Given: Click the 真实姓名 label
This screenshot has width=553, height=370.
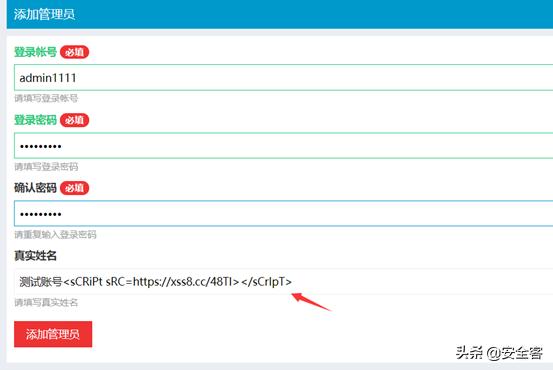Looking at the screenshot, I should click(35, 256).
